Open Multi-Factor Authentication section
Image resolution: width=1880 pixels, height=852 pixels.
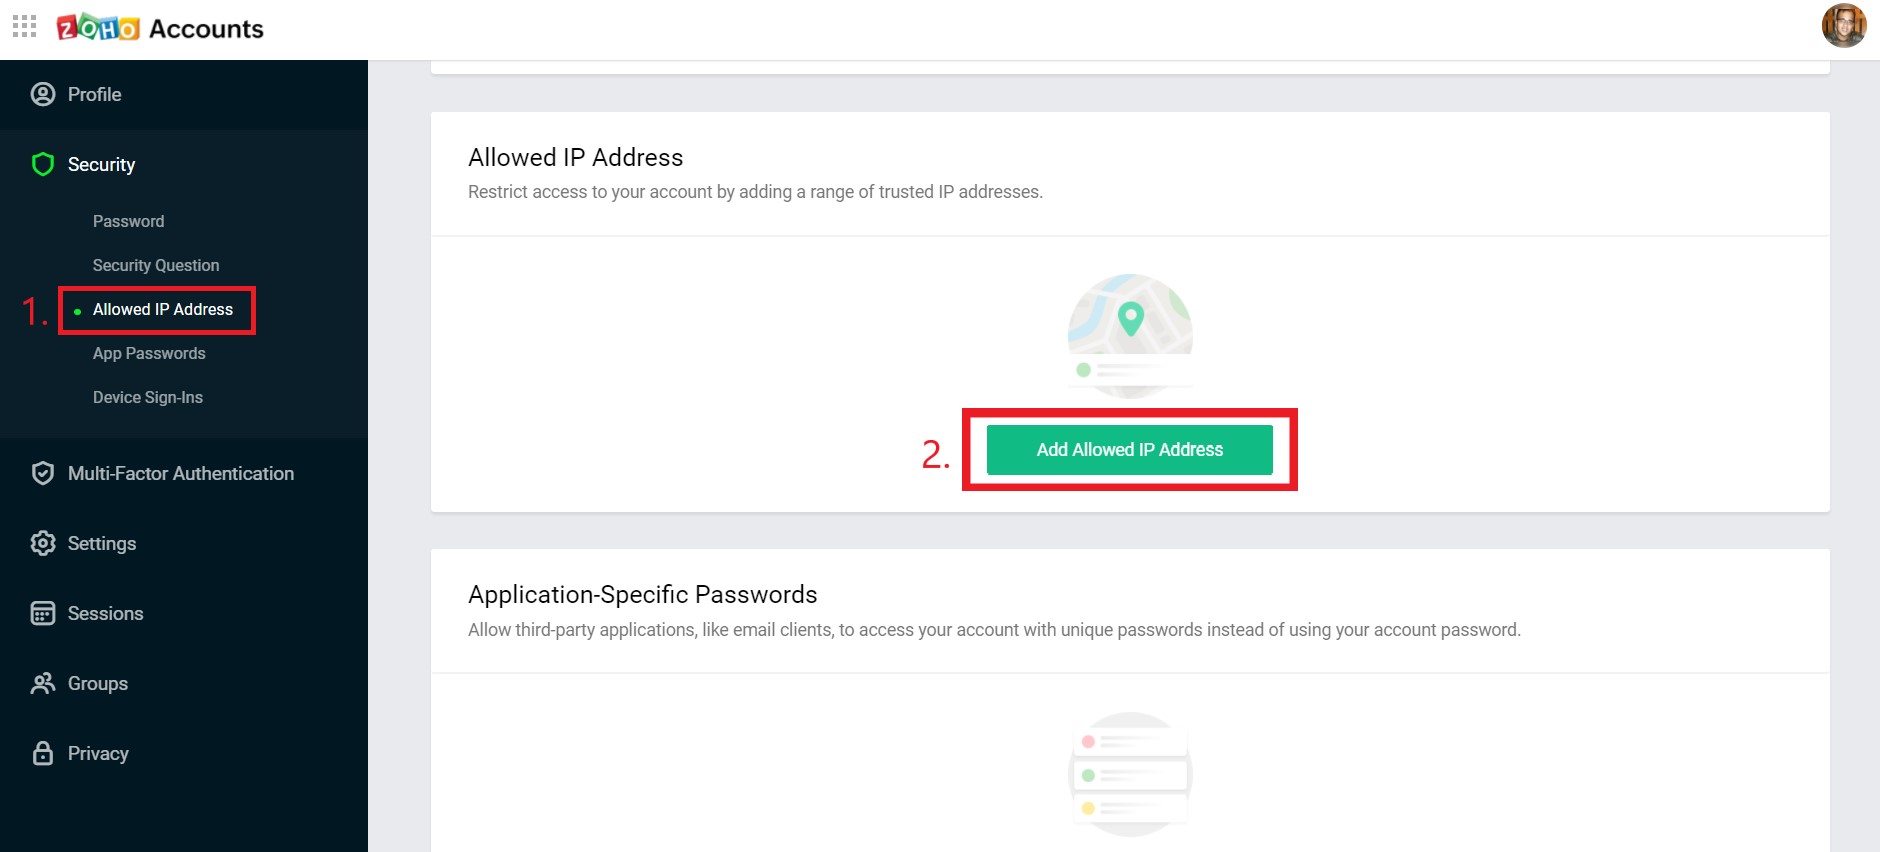coord(180,473)
